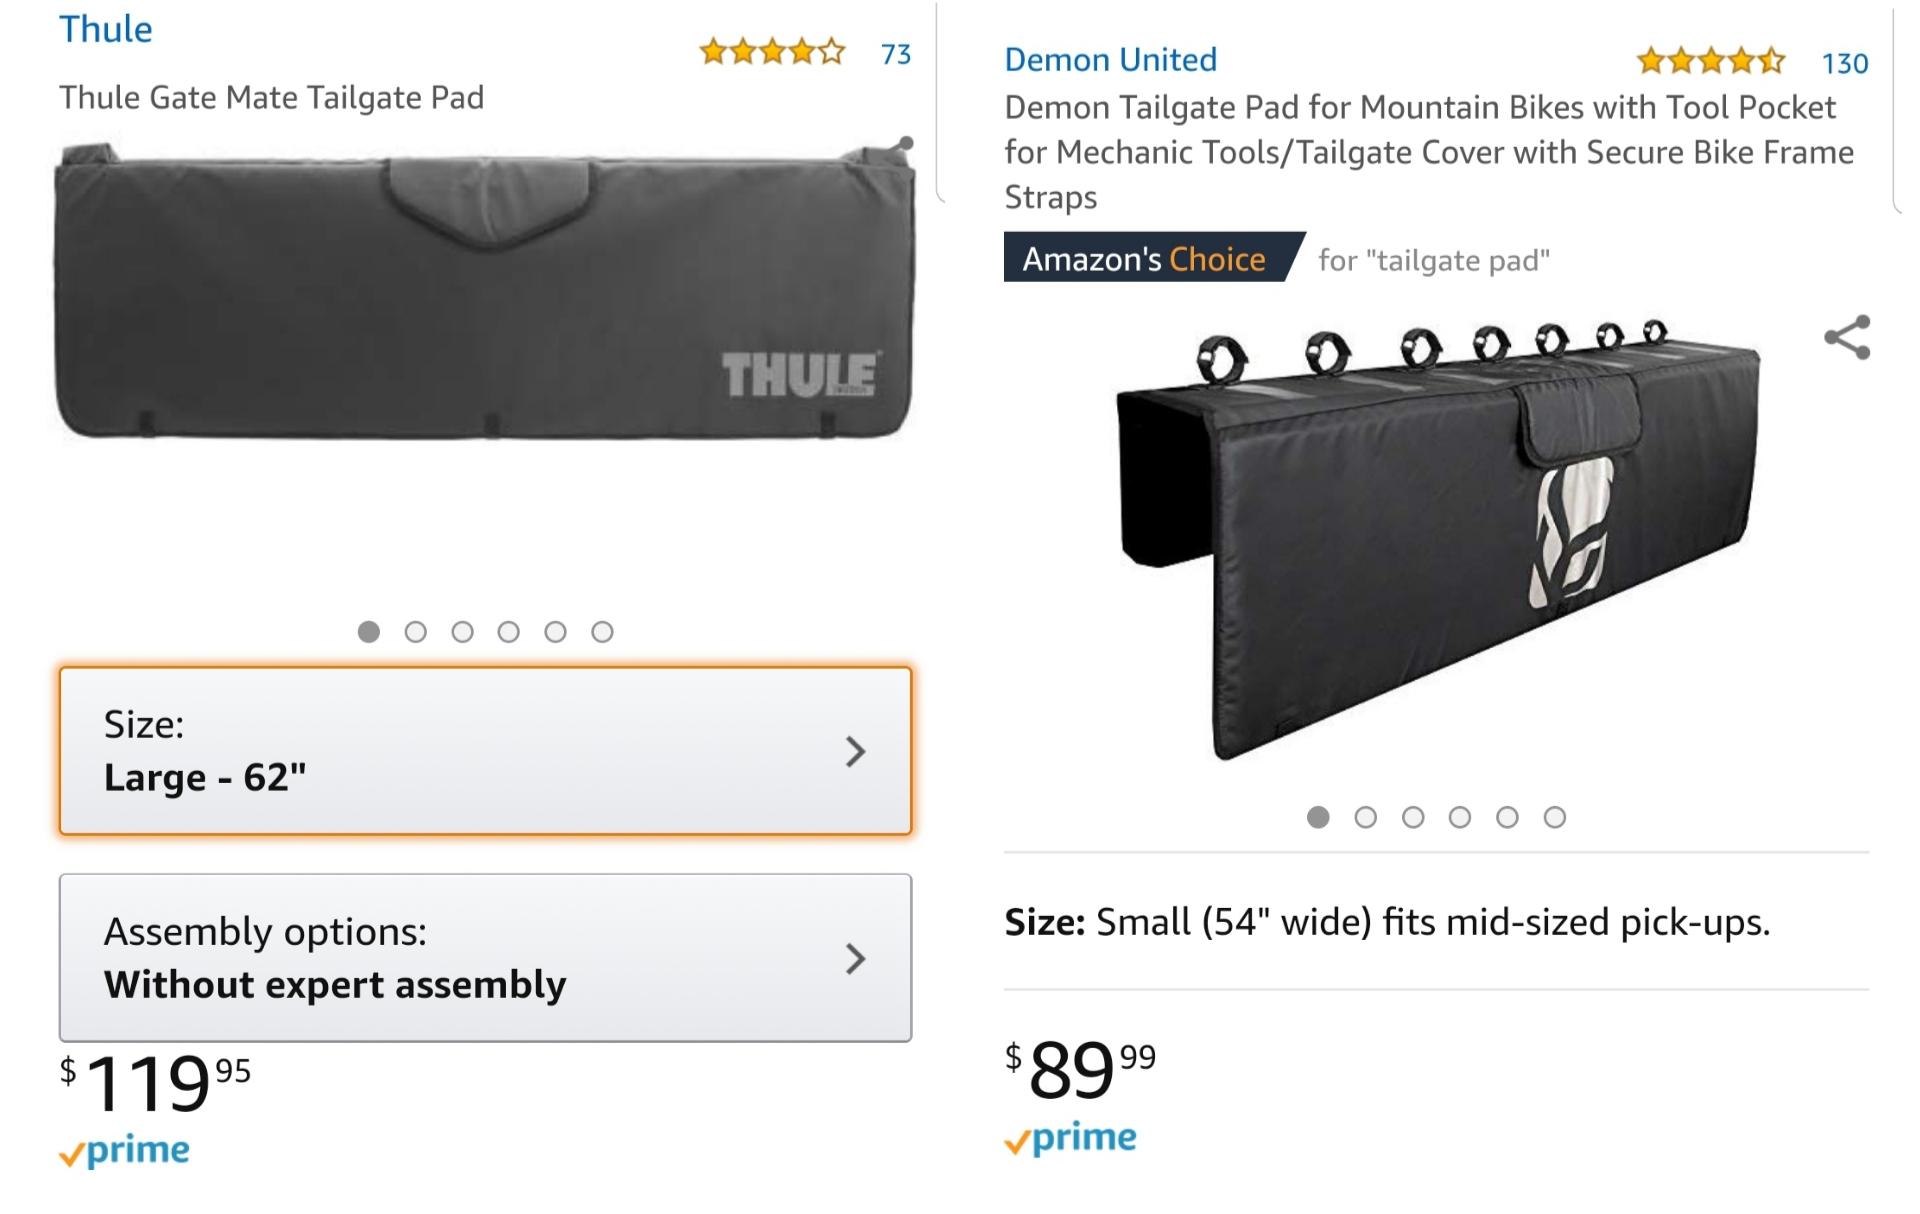Image resolution: width=1920 pixels, height=1214 pixels.
Task: Click the star rating next to Thule
Action: [x=773, y=53]
